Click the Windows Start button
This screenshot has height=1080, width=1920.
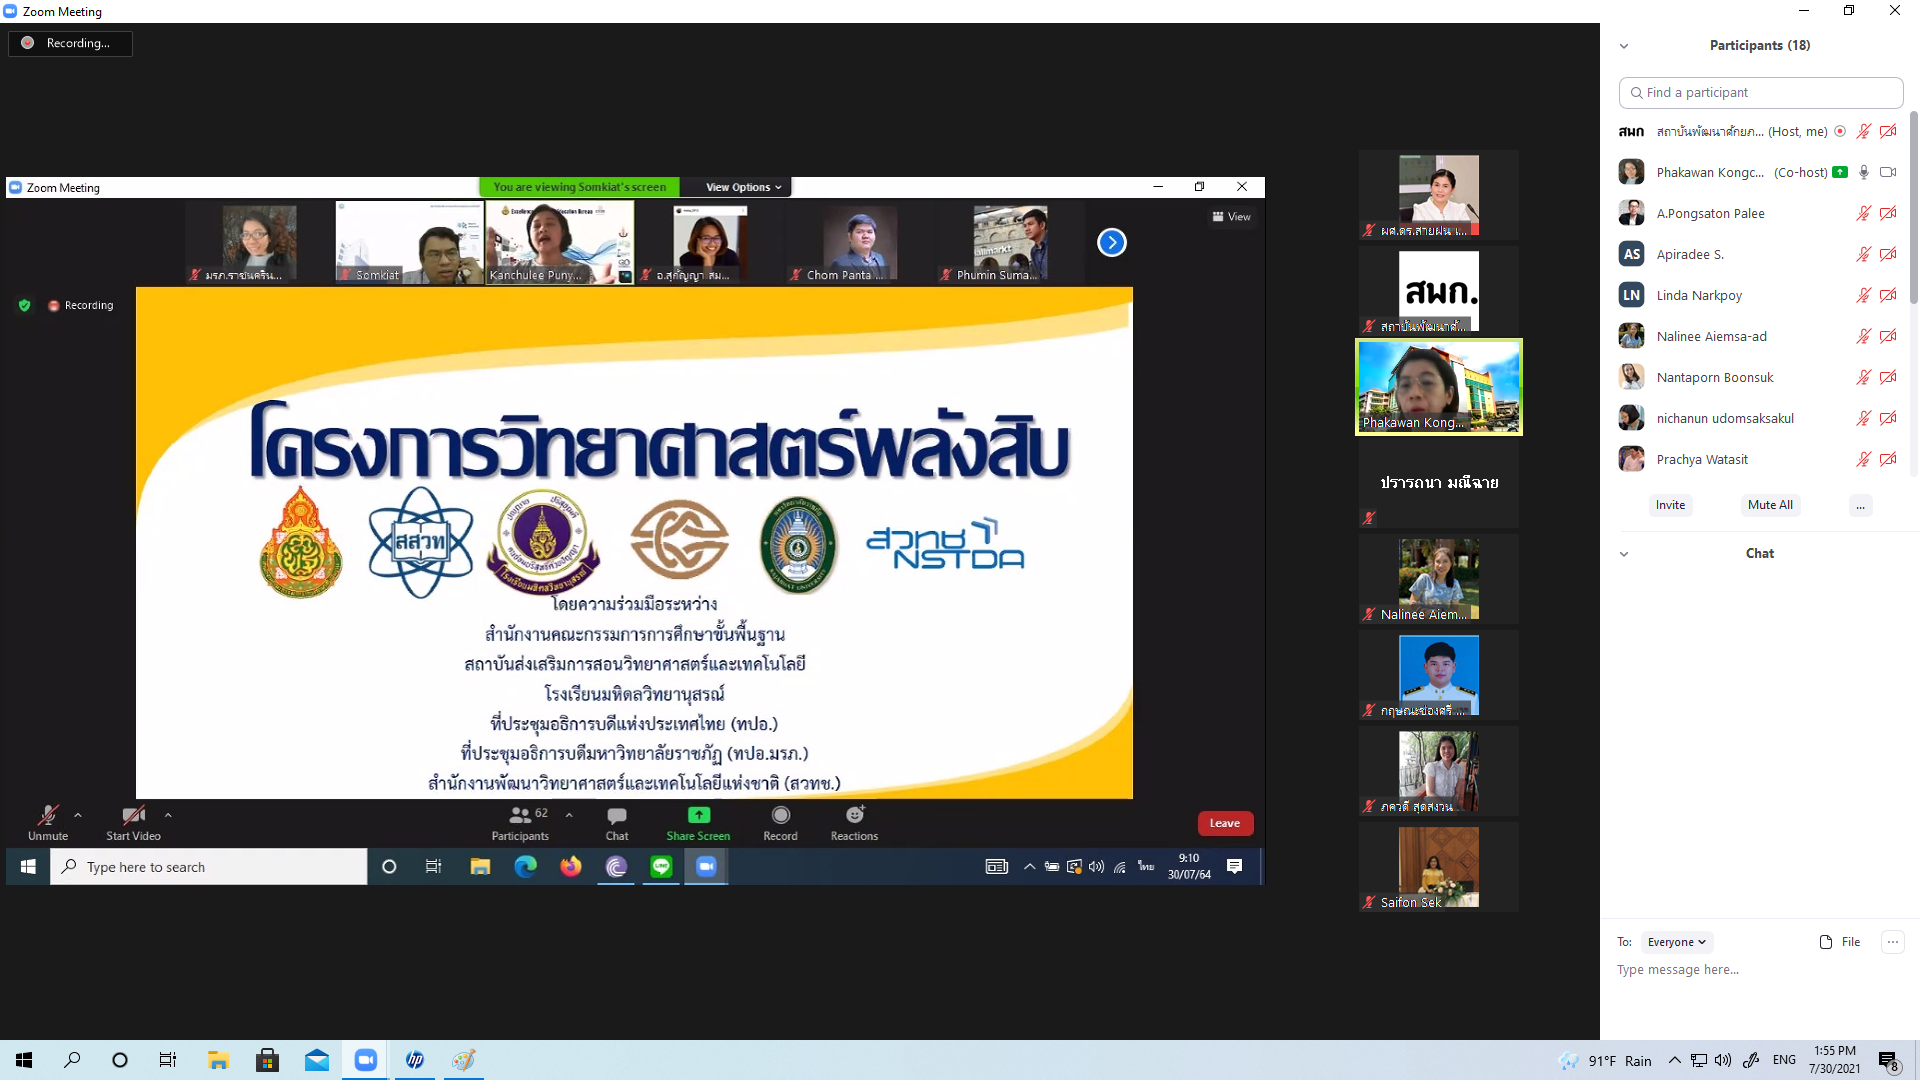tap(24, 1060)
